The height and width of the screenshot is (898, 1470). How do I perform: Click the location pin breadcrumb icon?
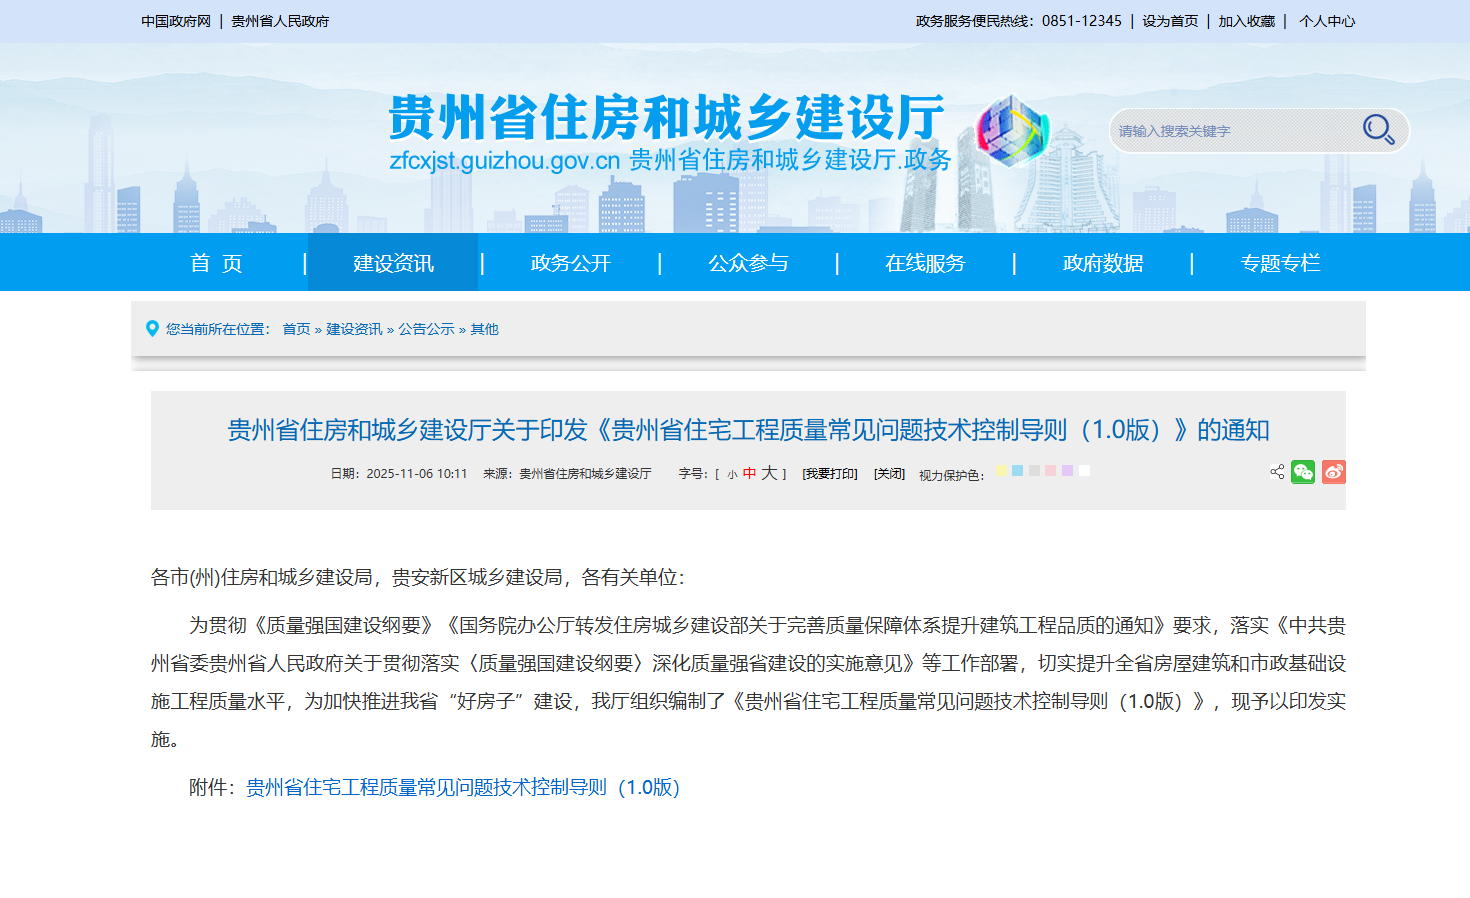click(152, 328)
